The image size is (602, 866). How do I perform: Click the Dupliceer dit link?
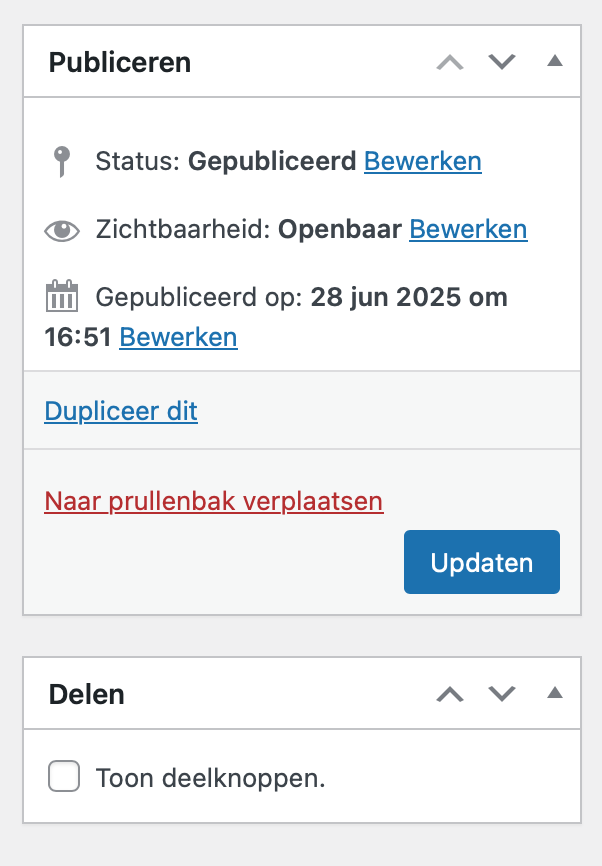(121, 411)
